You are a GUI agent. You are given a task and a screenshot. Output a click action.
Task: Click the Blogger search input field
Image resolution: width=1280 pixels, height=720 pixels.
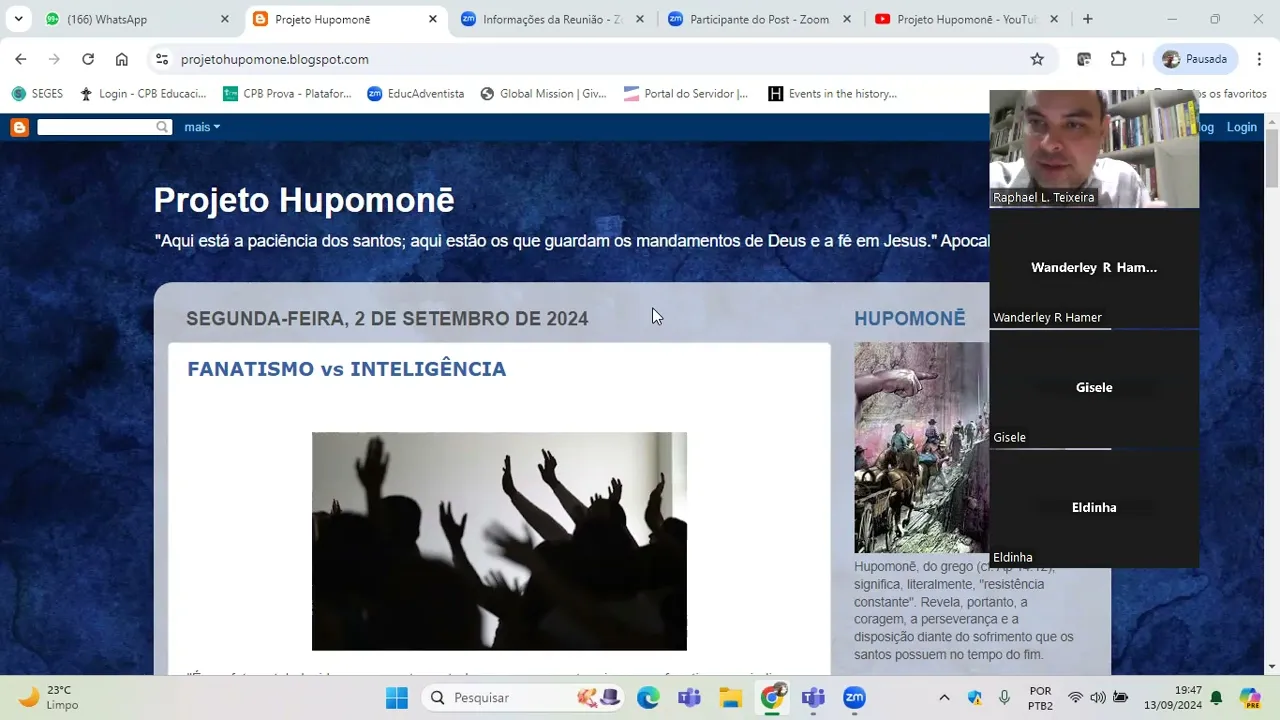[x=96, y=127]
